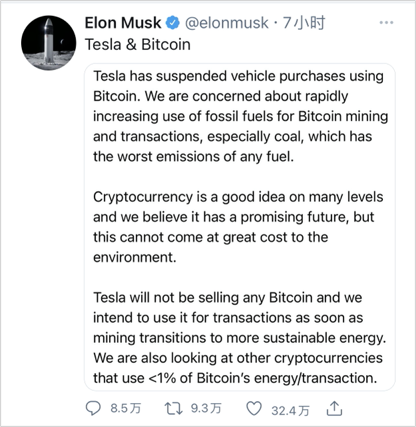Click the share upload icon

click(x=334, y=408)
